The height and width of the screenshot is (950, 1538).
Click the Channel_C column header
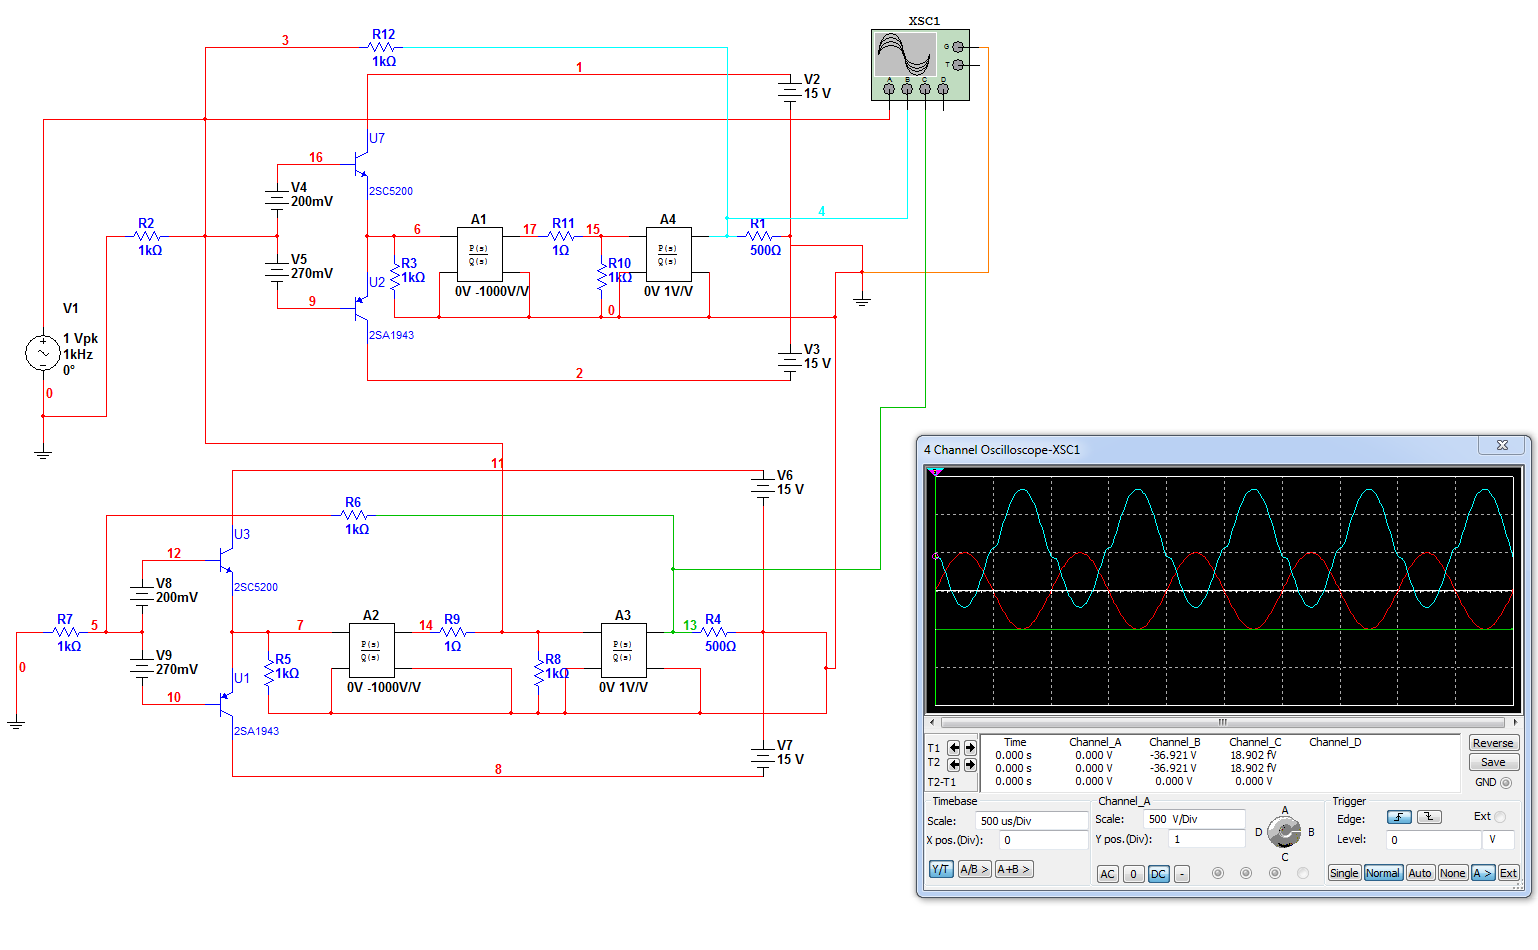click(1255, 742)
